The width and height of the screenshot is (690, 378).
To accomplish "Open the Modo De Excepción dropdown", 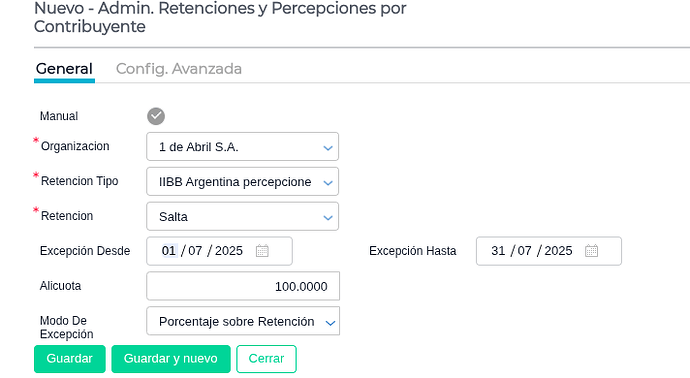I will click(x=243, y=321).
